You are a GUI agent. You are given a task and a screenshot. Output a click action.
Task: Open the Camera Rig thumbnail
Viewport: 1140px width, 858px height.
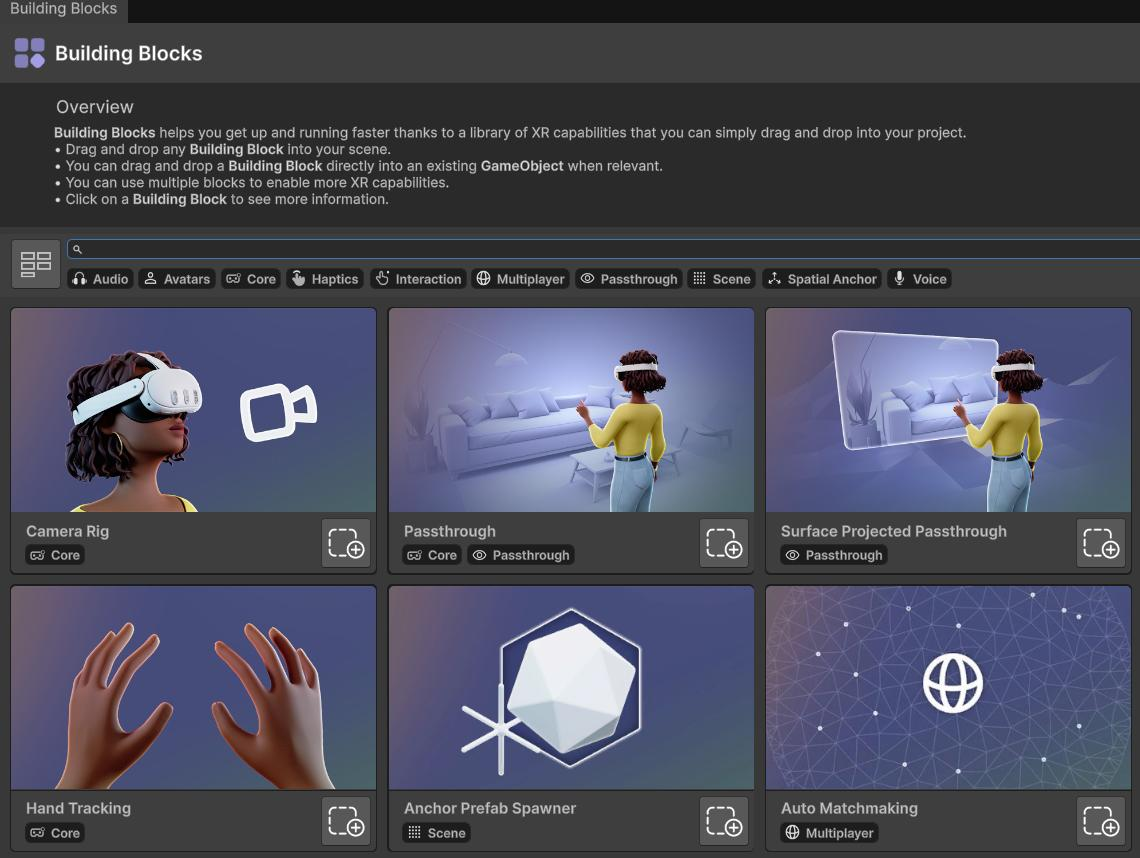193,410
